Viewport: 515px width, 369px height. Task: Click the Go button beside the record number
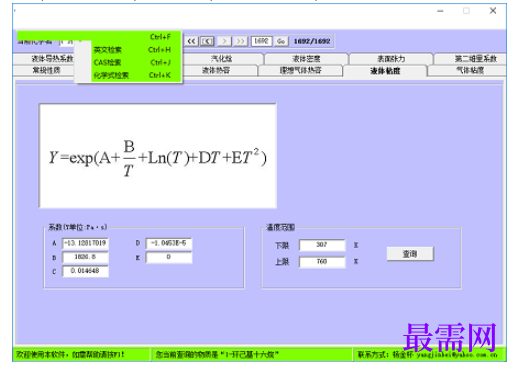pyautogui.click(x=281, y=41)
